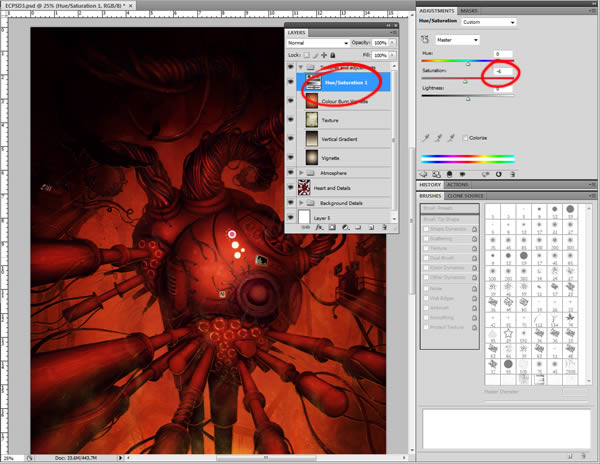Create new fill or adjustment layer
The height and width of the screenshot is (464, 600).
345,228
